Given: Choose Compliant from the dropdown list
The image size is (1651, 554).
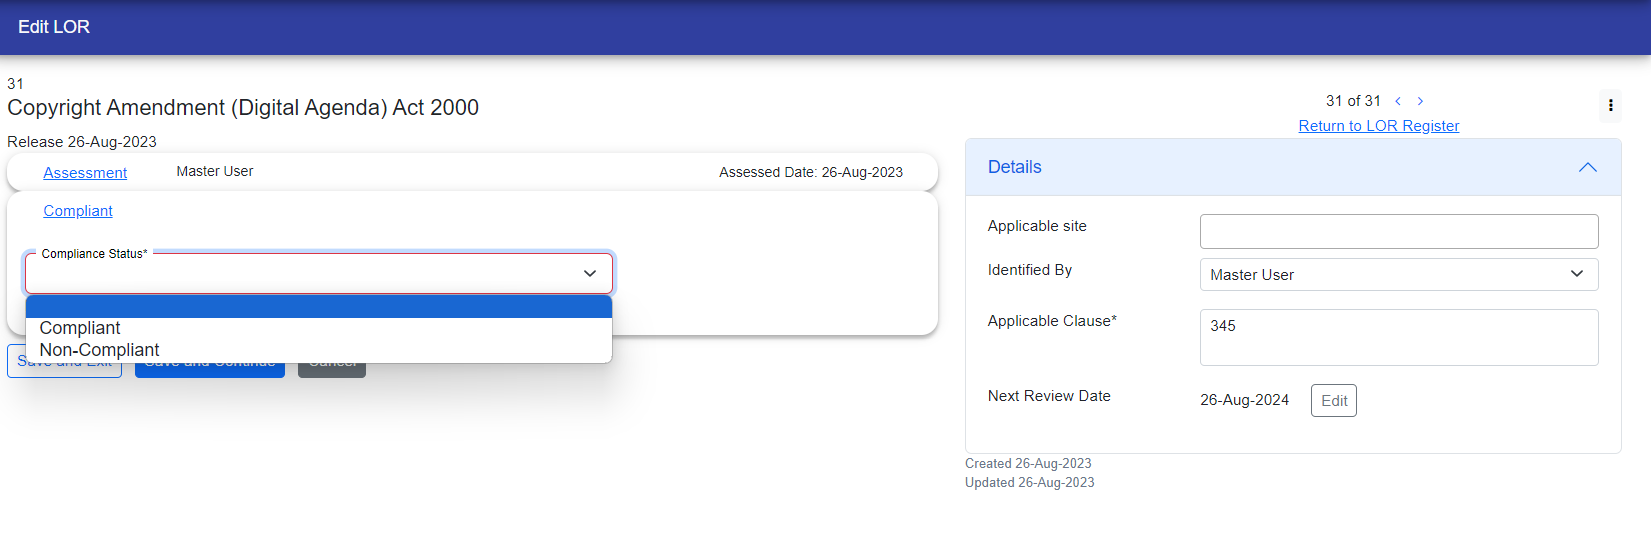Looking at the screenshot, I should pyautogui.click(x=80, y=328).
